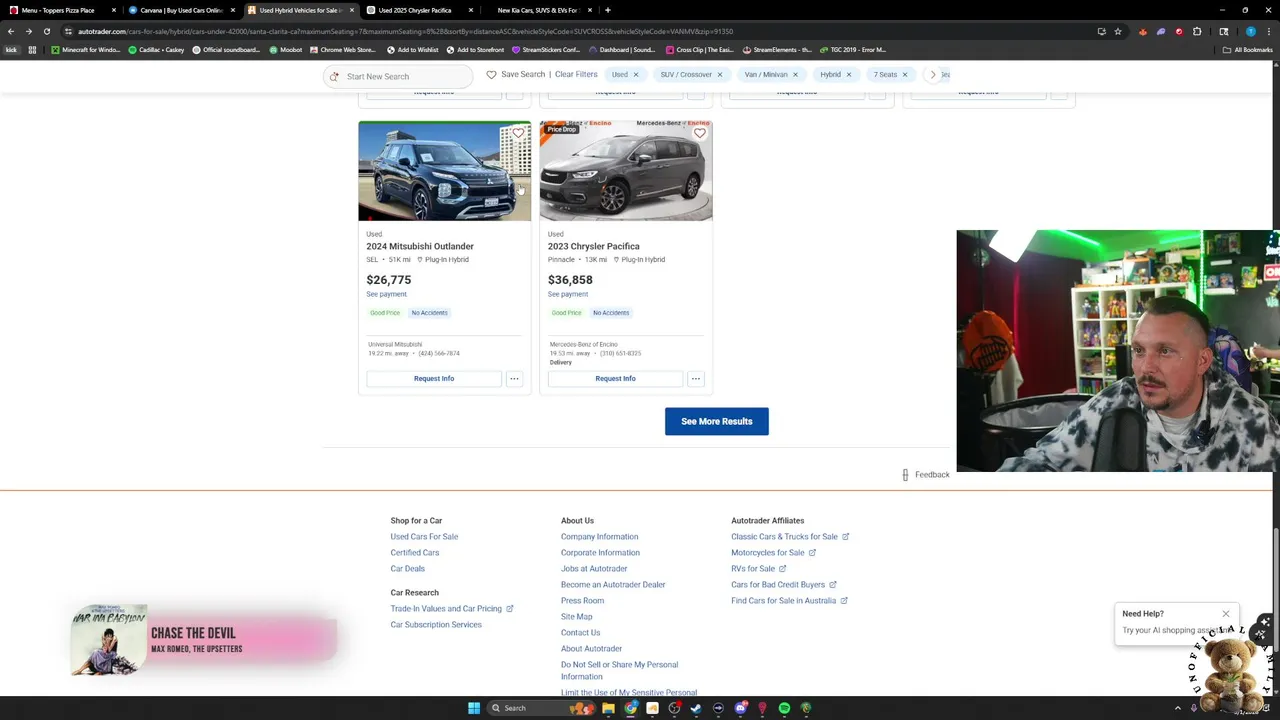Click See More Results button
This screenshot has width=1280, height=720.
point(717,421)
